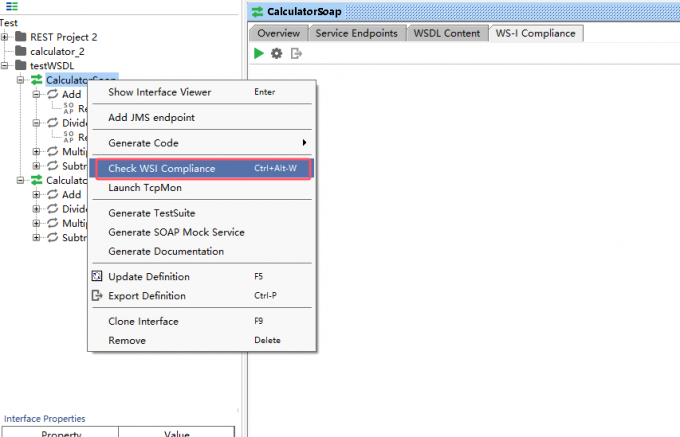
Task: Select the testWSDL project label
Action: tap(52, 65)
